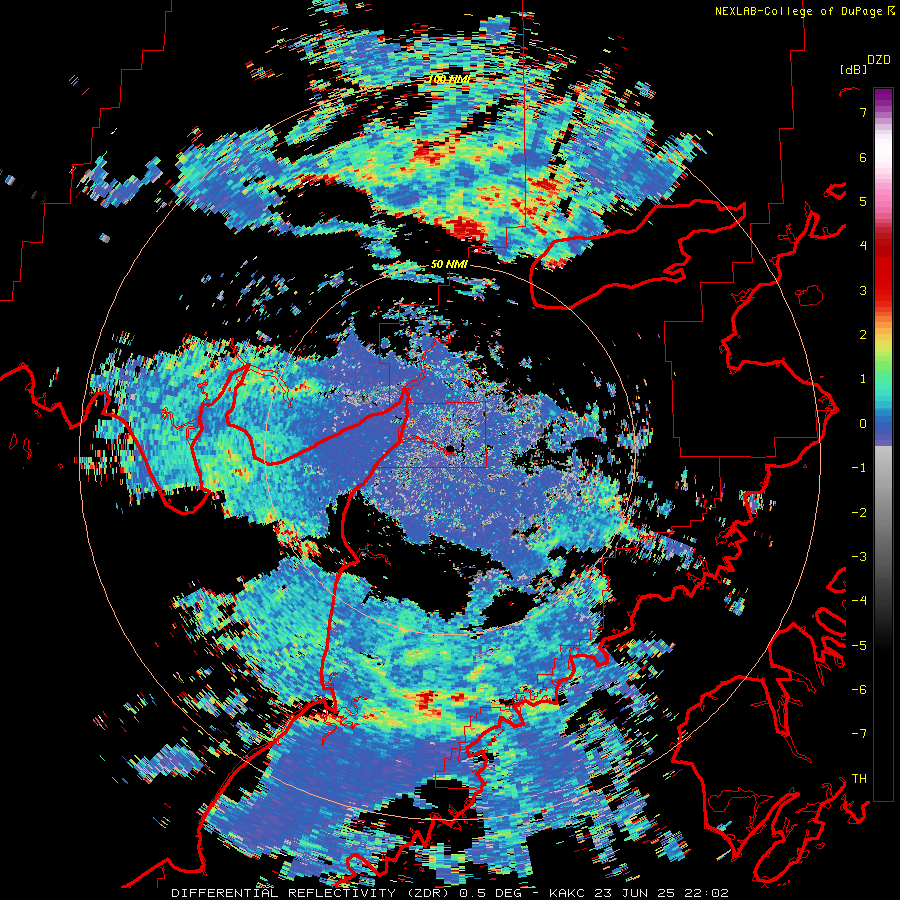The width and height of the screenshot is (900, 900).
Task: Click the [dB] unit label
Action: pyautogui.click(x=854, y=69)
